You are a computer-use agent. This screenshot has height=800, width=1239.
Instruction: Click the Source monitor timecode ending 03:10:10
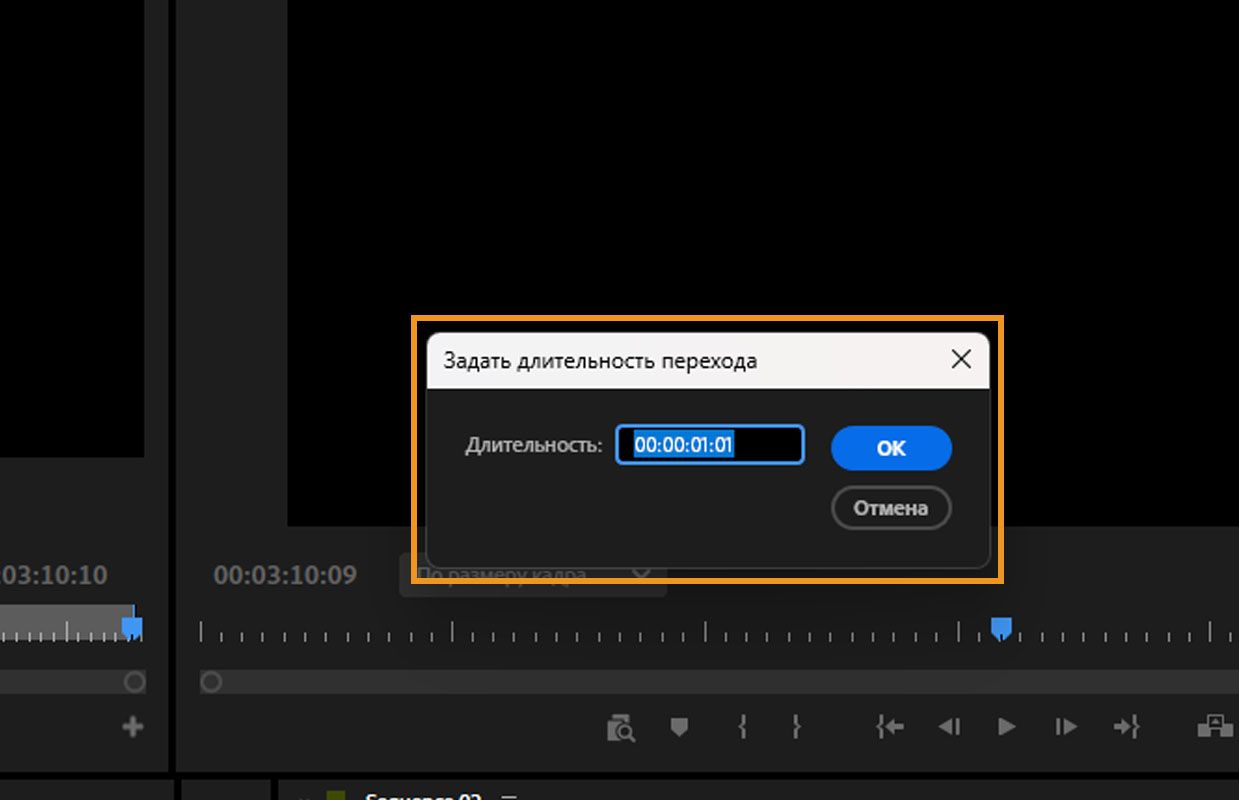(x=54, y=575)
